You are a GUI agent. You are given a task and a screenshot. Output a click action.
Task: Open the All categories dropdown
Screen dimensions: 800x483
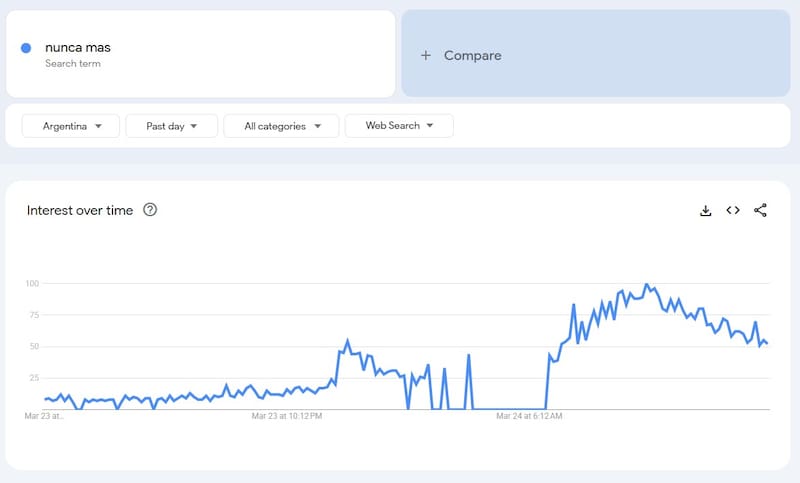pos(283,126)
